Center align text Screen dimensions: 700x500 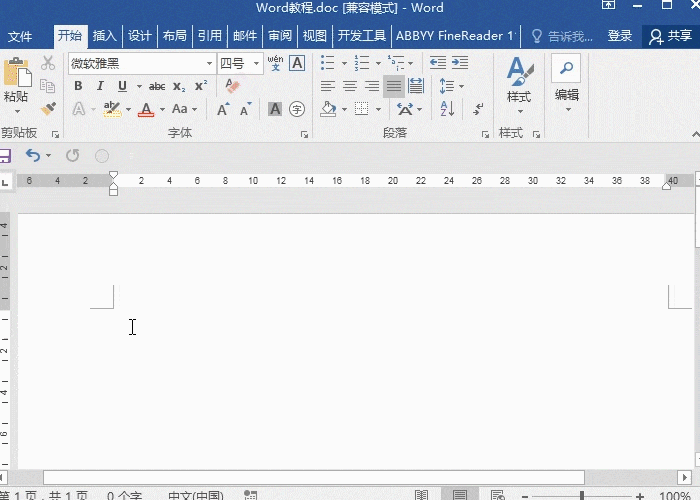(350, 86)
